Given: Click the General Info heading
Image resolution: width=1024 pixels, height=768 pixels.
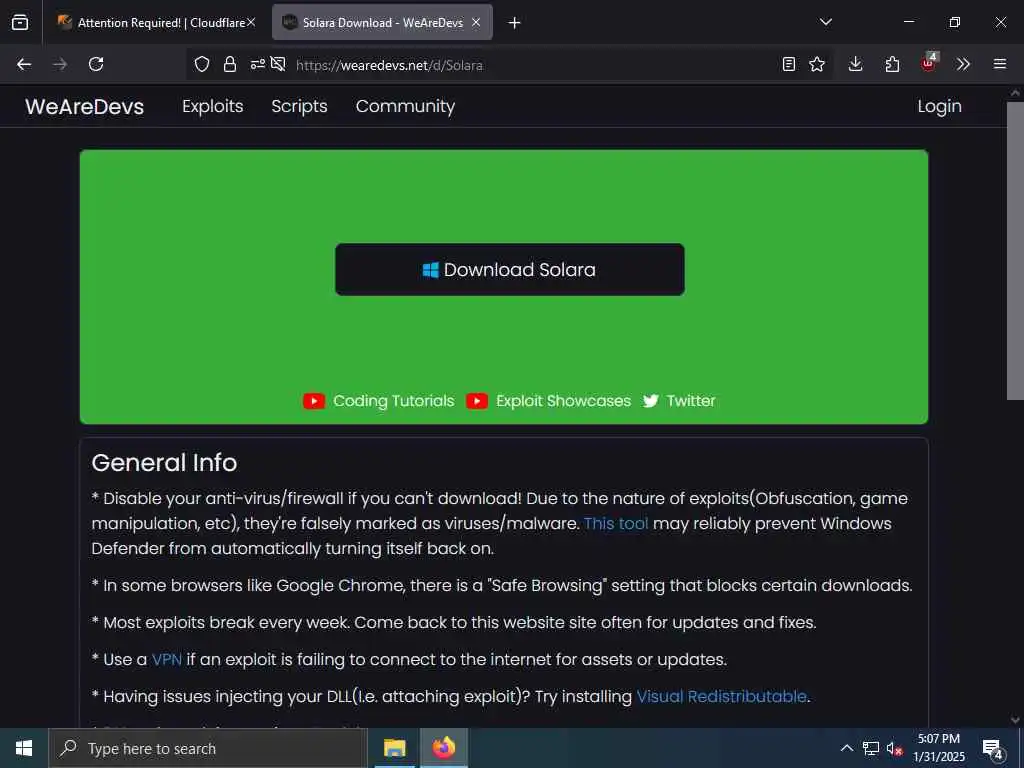Looking at the screenshot, I should (x=165, y=462).
